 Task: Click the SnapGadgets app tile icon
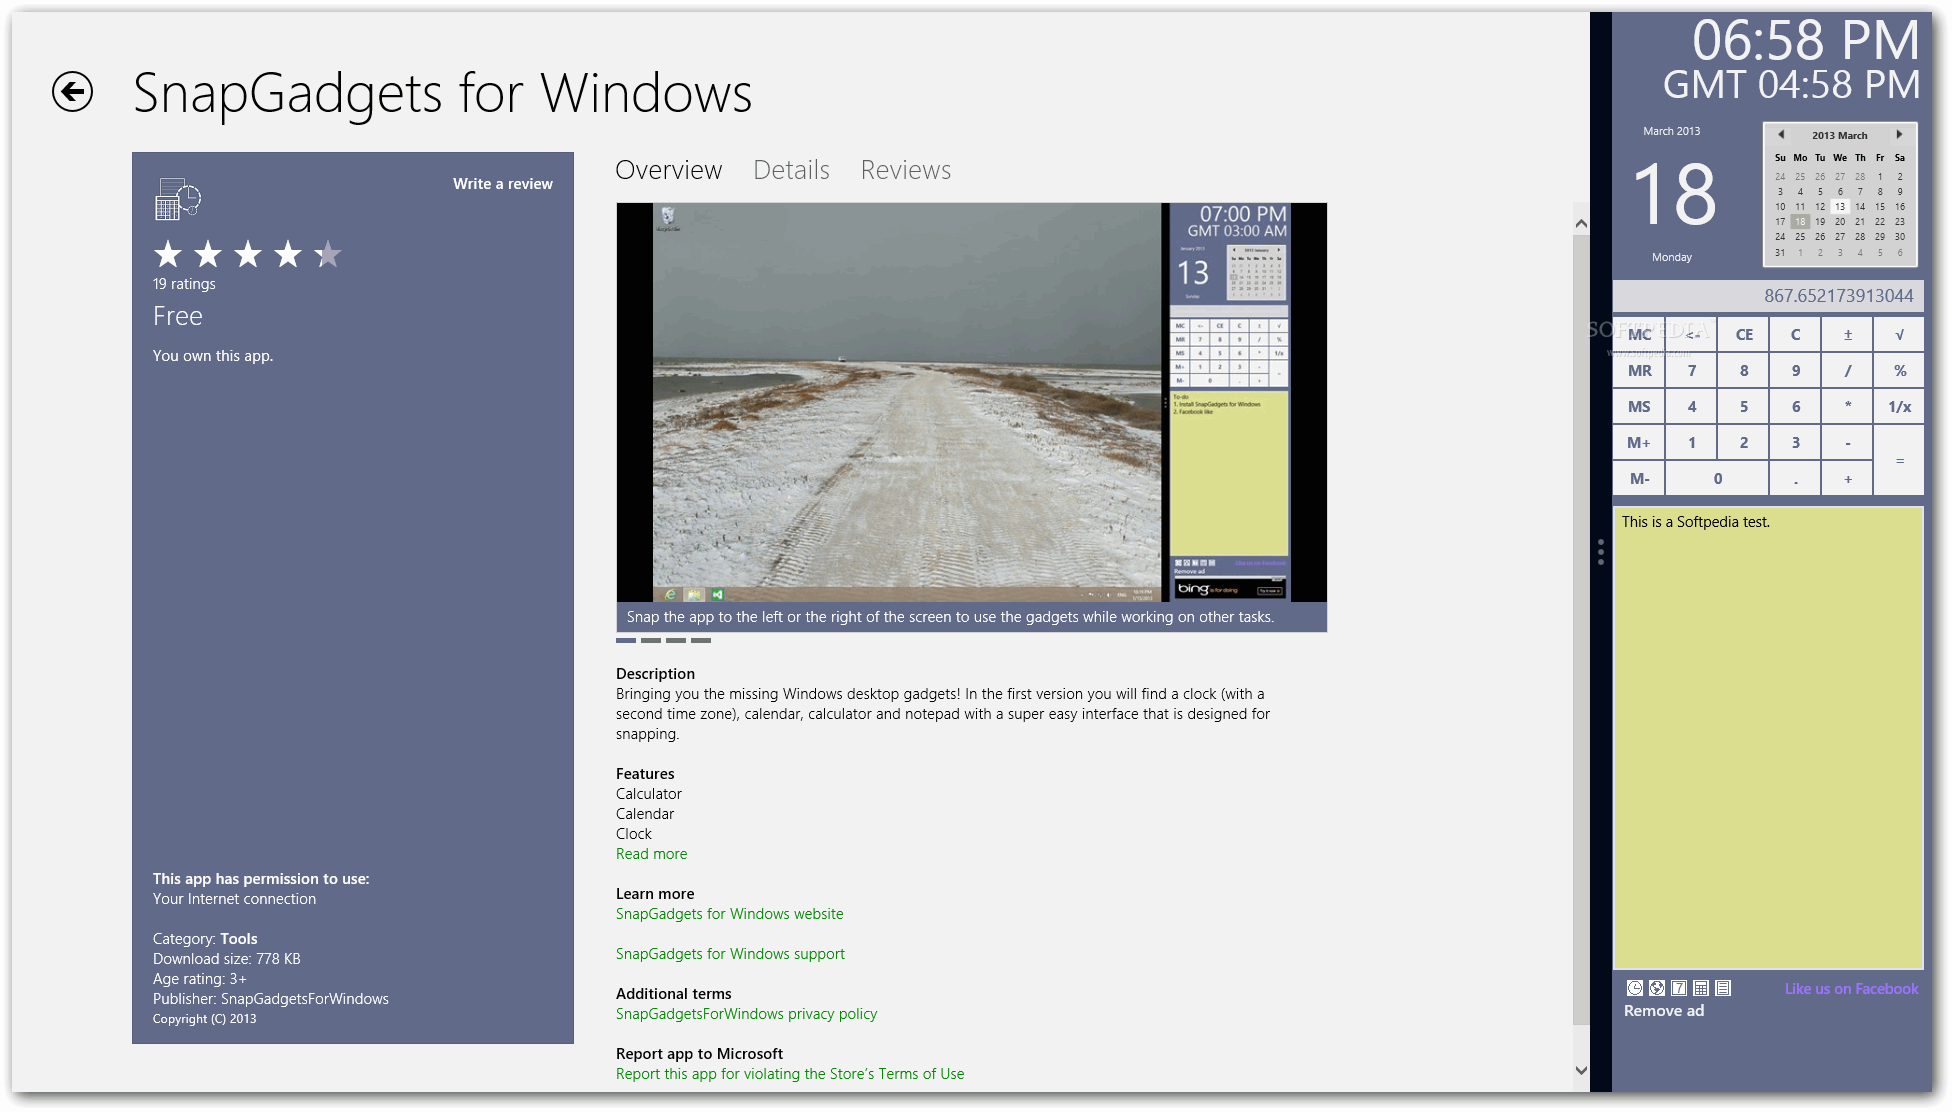[x=178, y=198]
